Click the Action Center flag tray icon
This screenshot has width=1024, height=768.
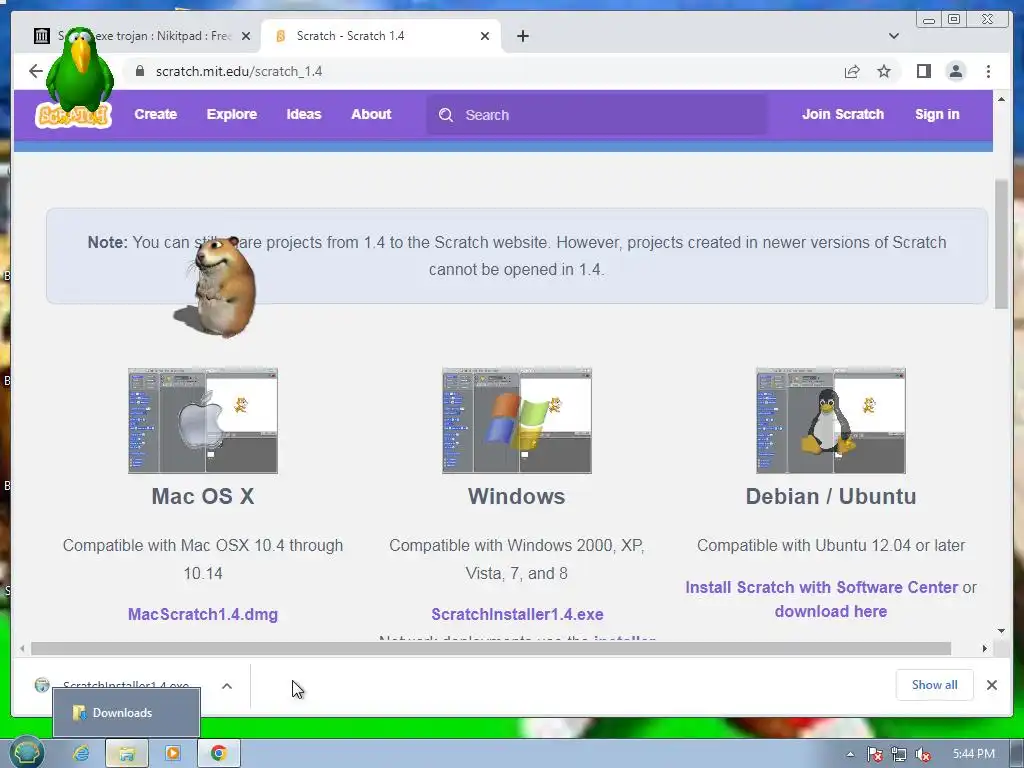pyautogui.click(x=874, y=754)
